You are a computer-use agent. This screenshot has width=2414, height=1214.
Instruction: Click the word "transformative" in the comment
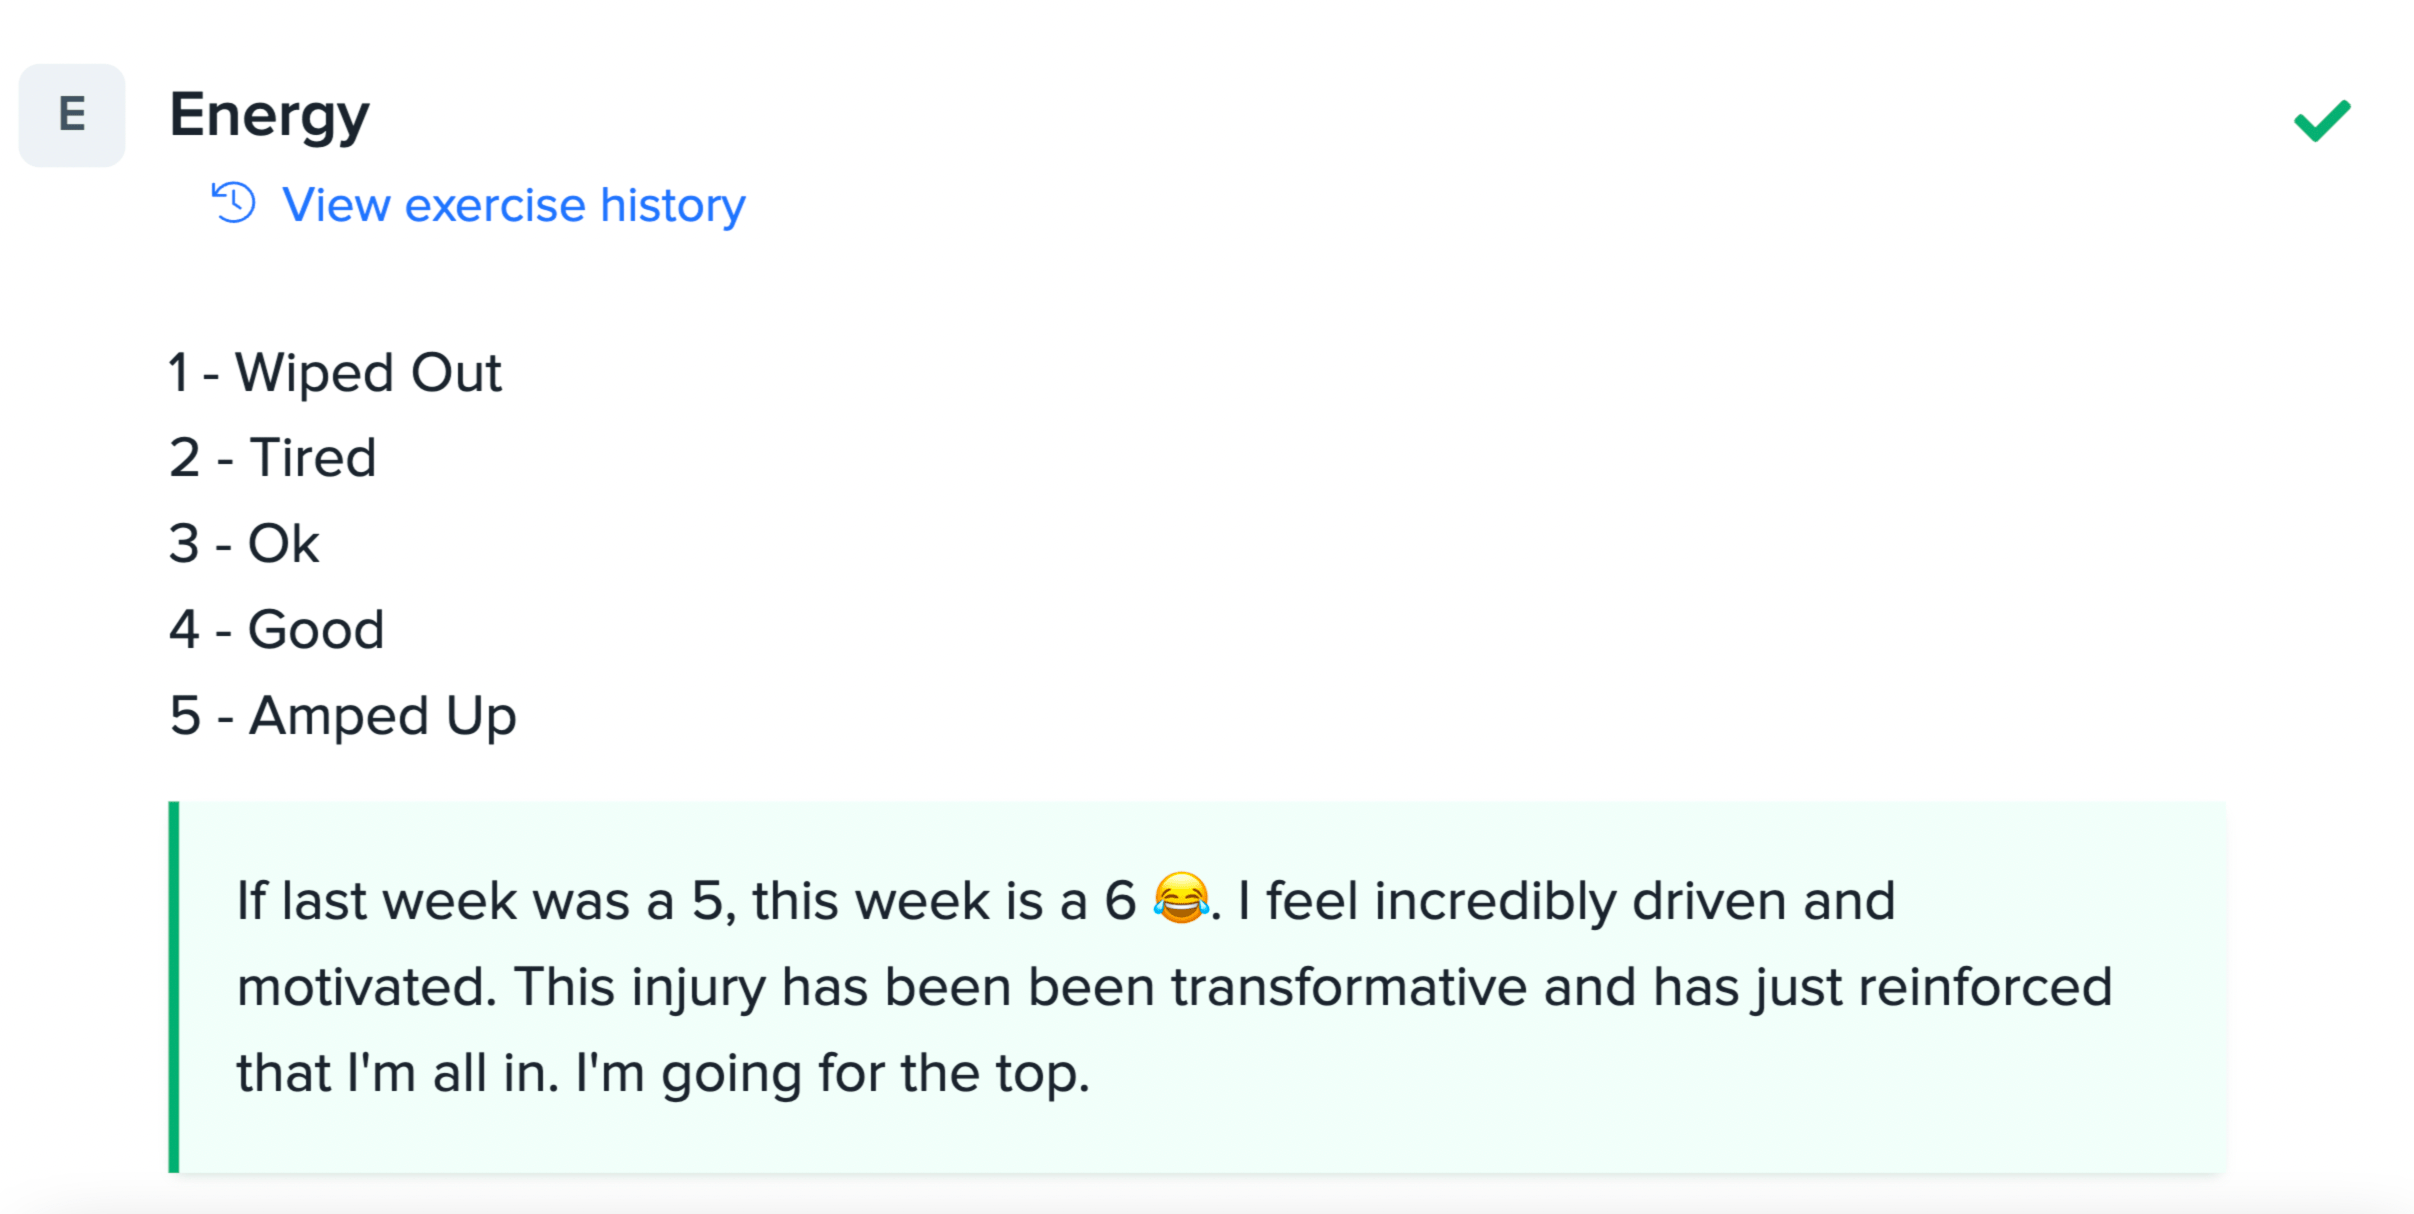tap(1349, 987)
